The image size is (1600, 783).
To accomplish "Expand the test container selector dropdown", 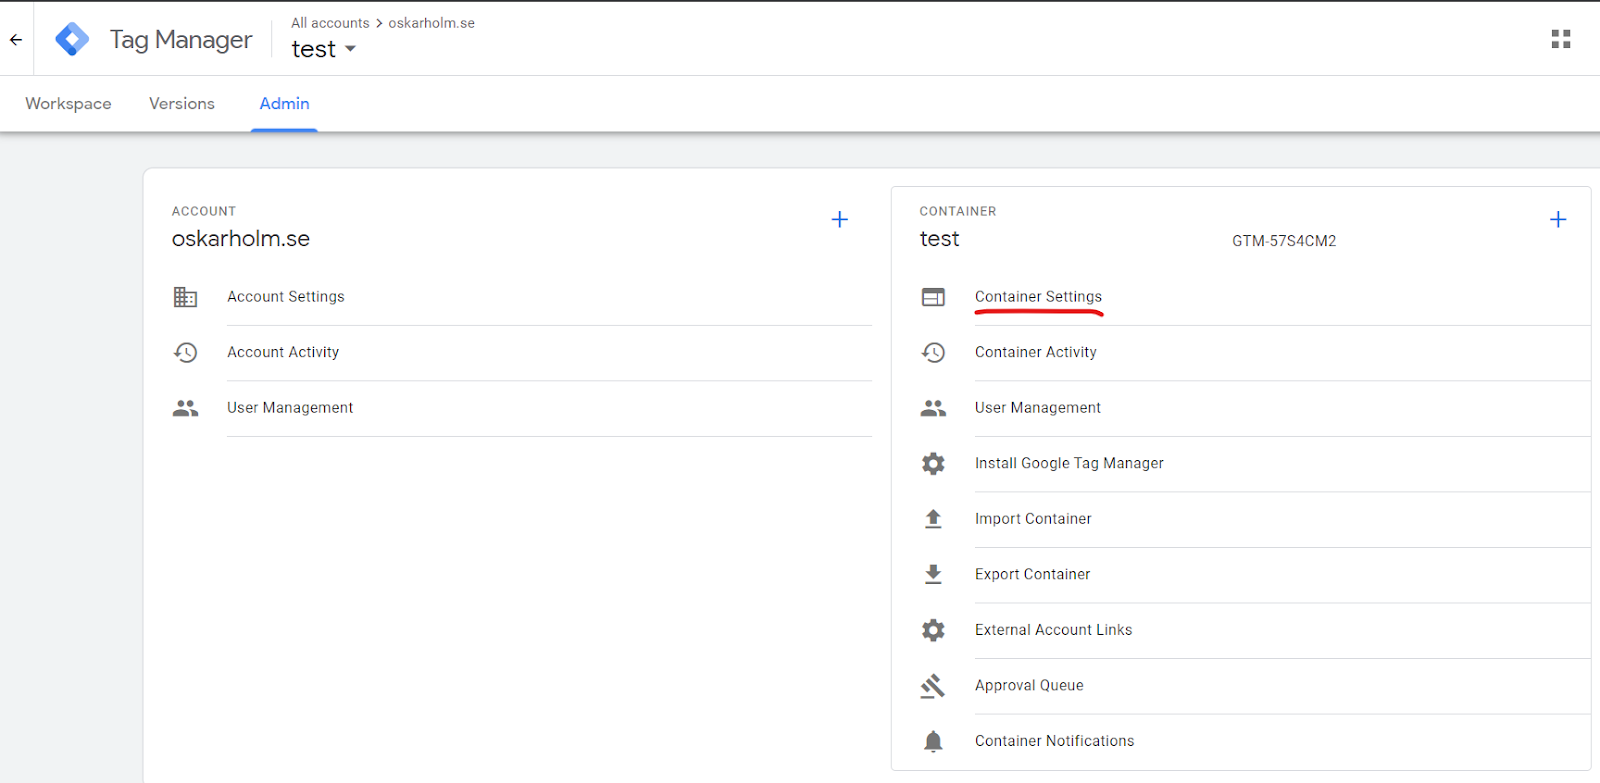I will point(323,49).
